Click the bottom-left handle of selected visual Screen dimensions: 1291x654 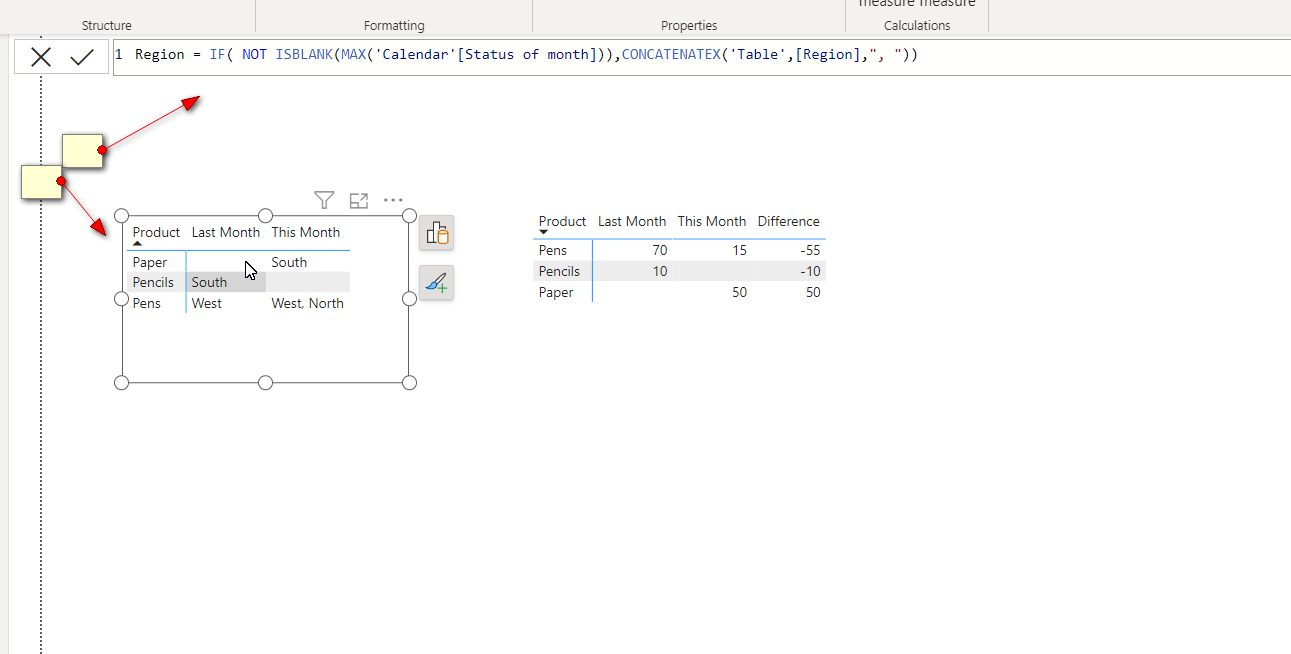pos(122,382)
